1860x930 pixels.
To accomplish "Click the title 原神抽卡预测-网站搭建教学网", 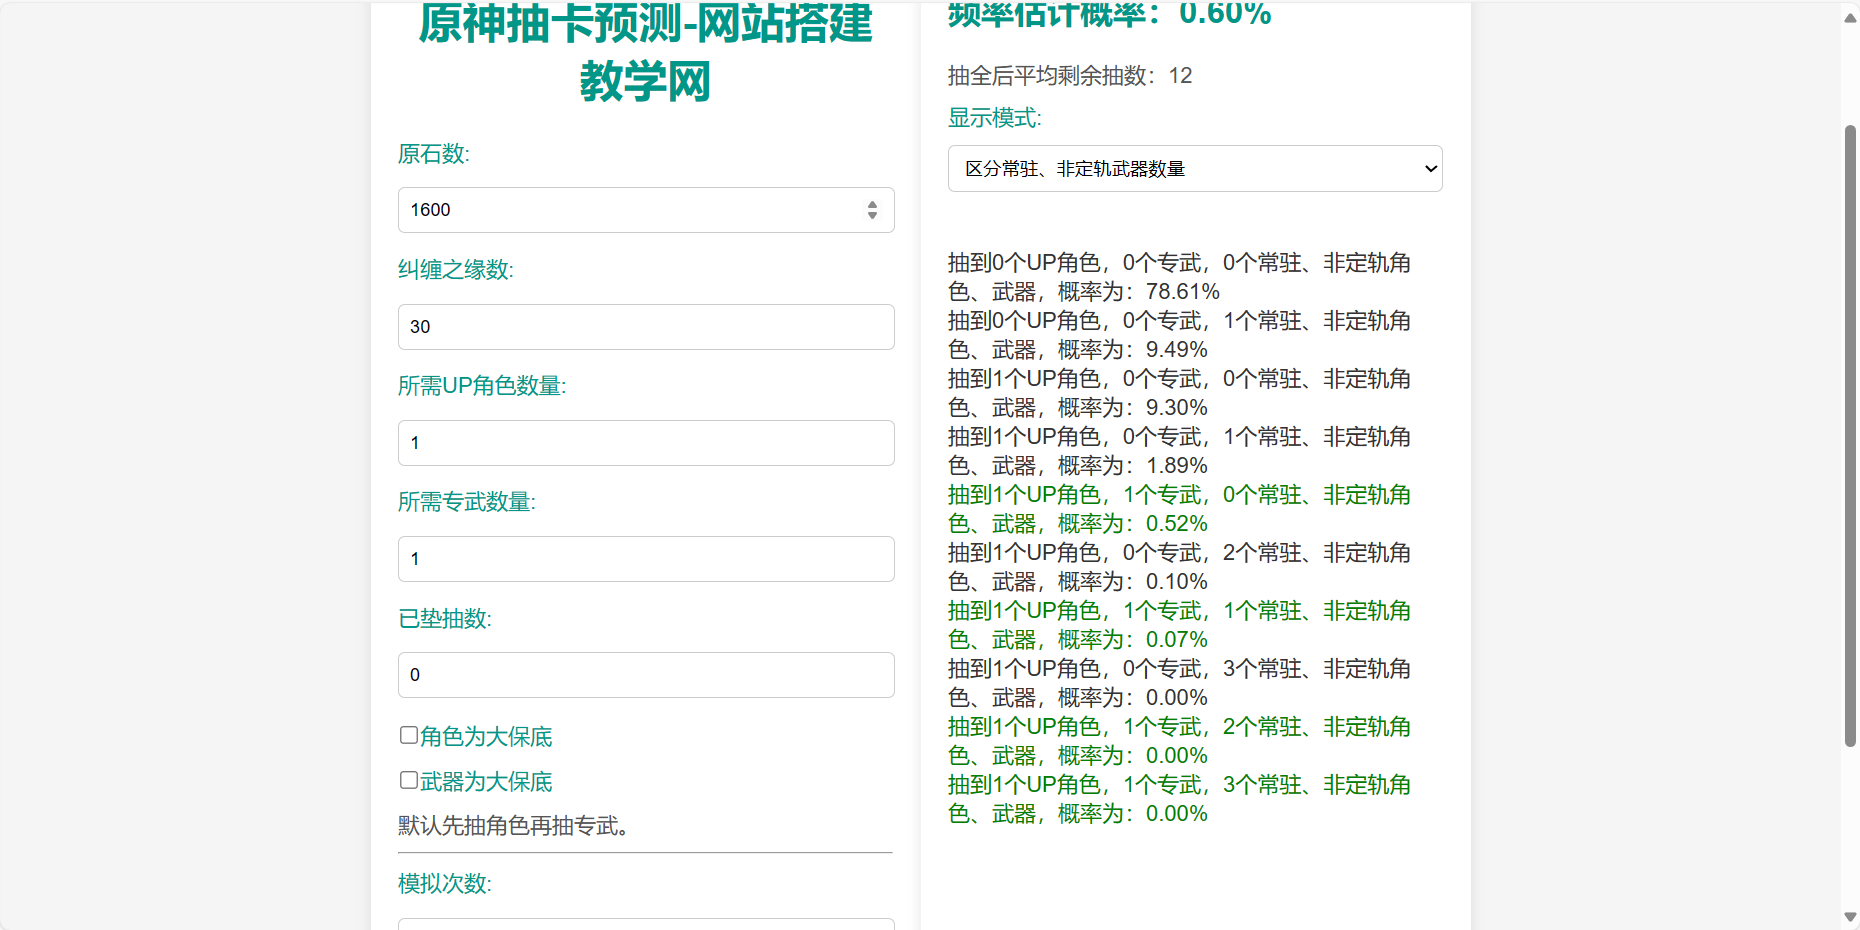I will (x=645, y=52).
